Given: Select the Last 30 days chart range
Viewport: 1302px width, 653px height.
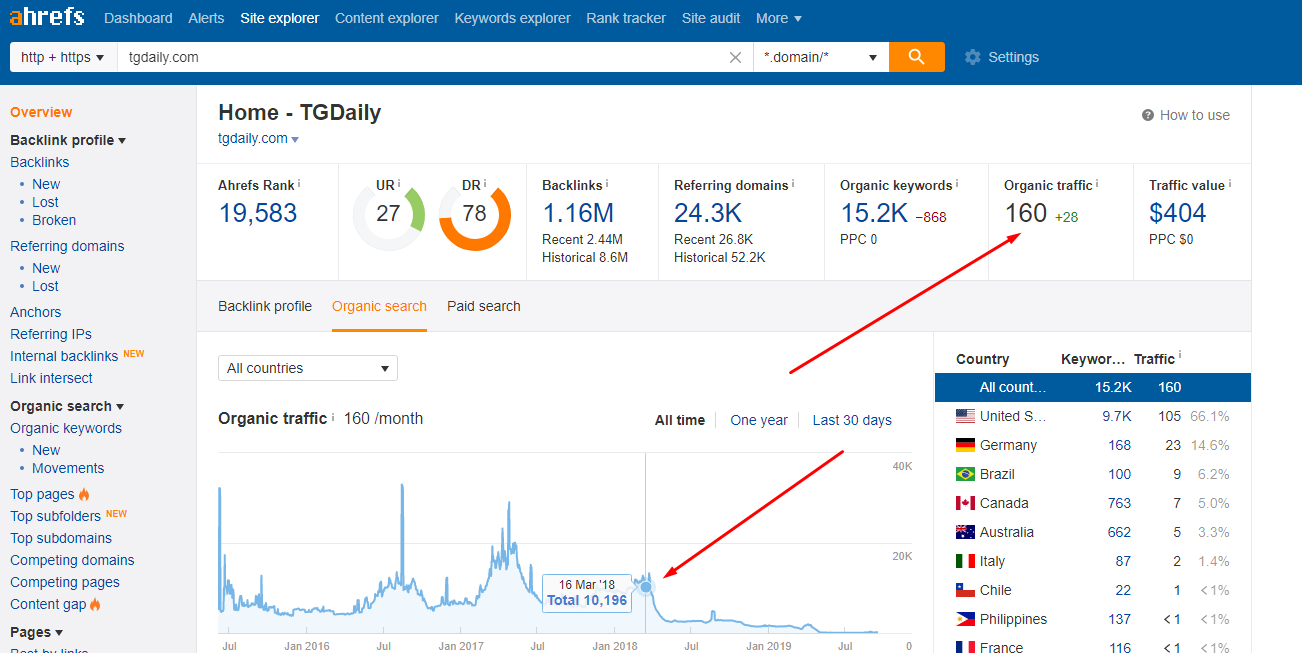Looking at the screenshot, I should [852, 420].
